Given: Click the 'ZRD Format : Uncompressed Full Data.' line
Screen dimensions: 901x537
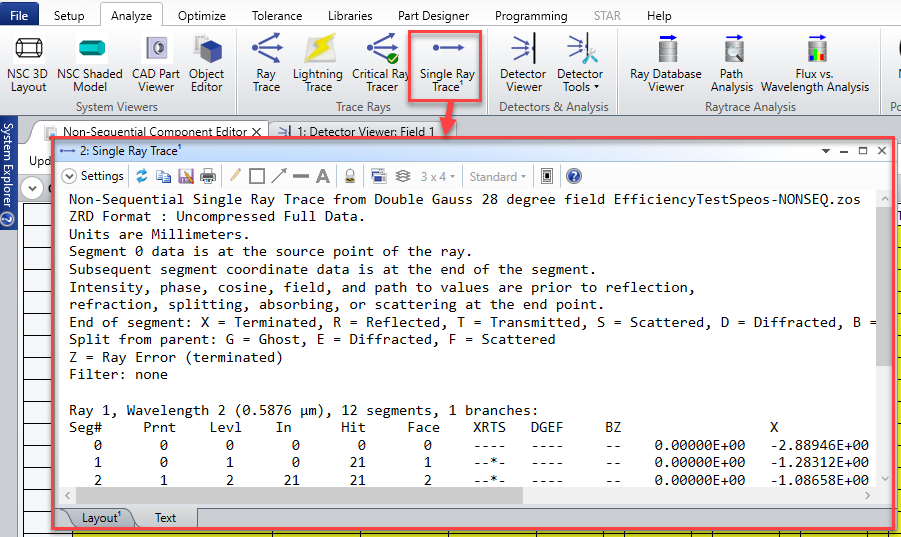Looking at the screenshot, I should click(x=217, y=217).
